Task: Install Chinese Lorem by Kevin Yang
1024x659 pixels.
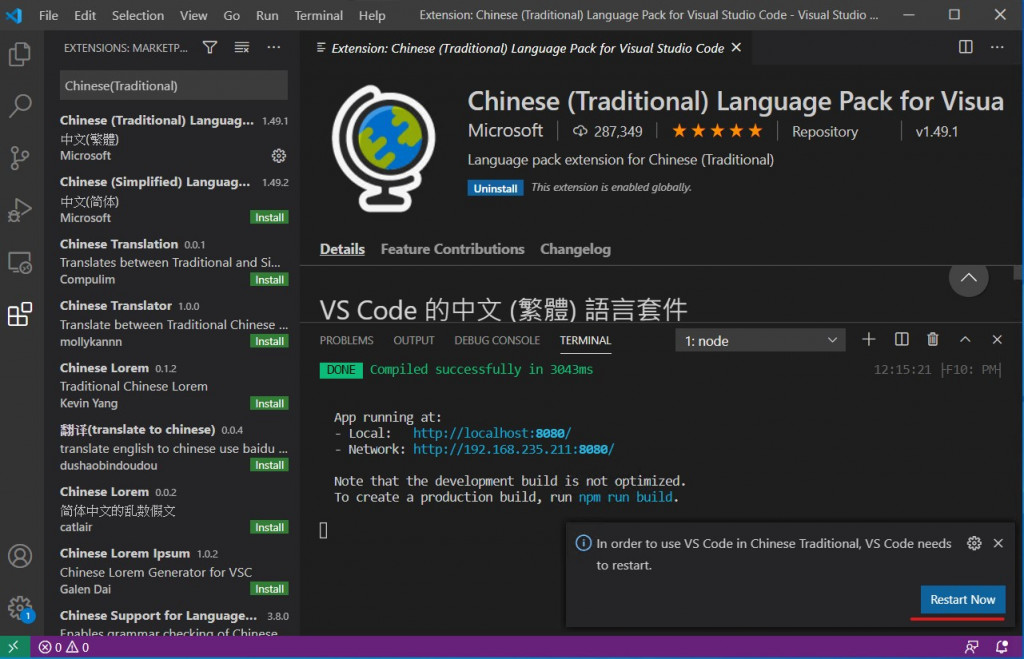Action: click(269, 404)
